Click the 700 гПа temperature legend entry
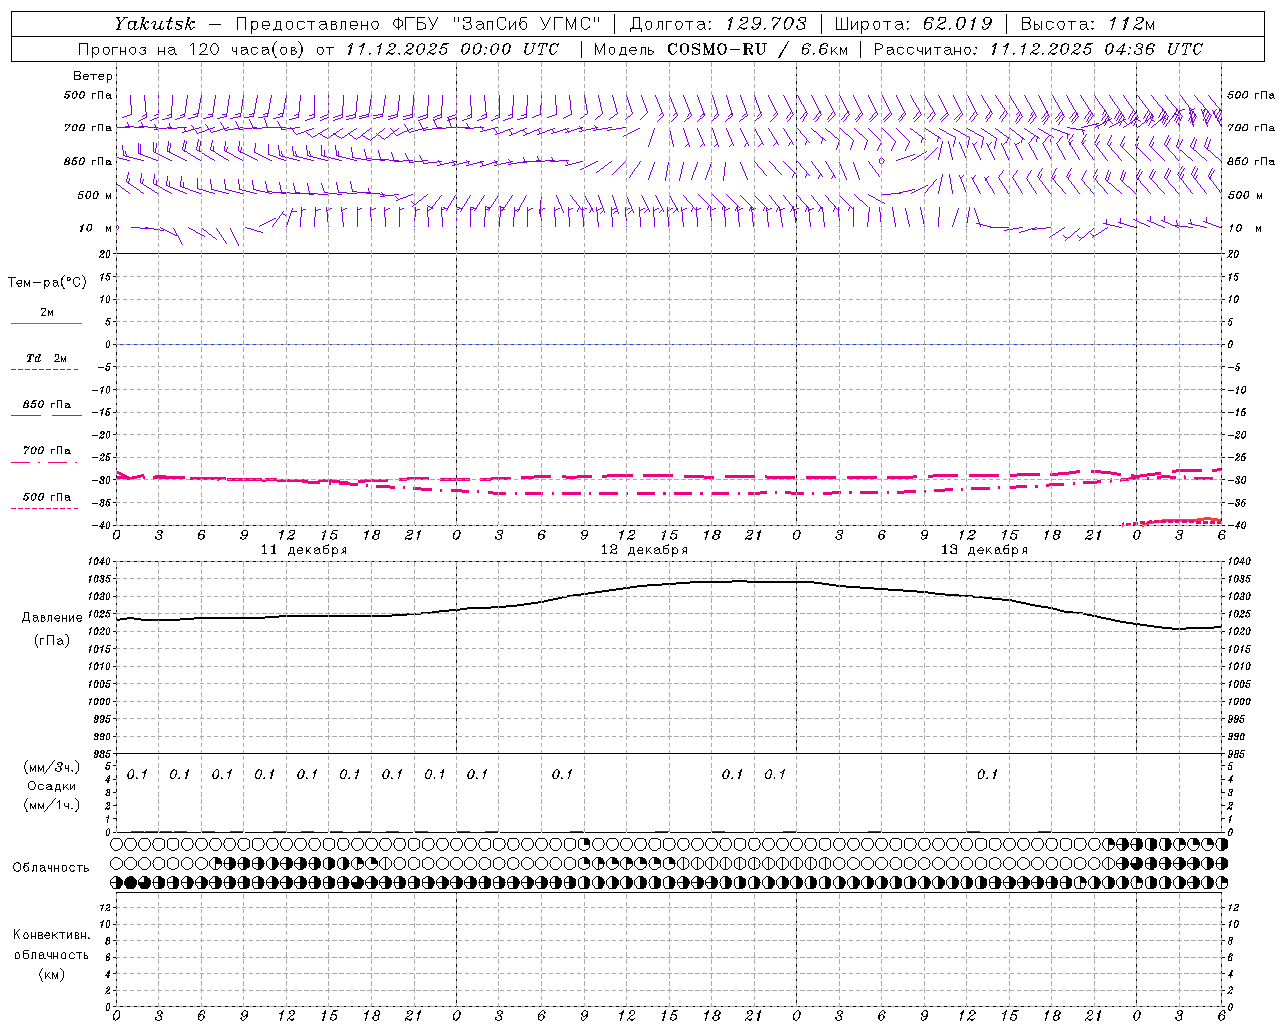This screenshot has height=1024, width=1280. 46,451
